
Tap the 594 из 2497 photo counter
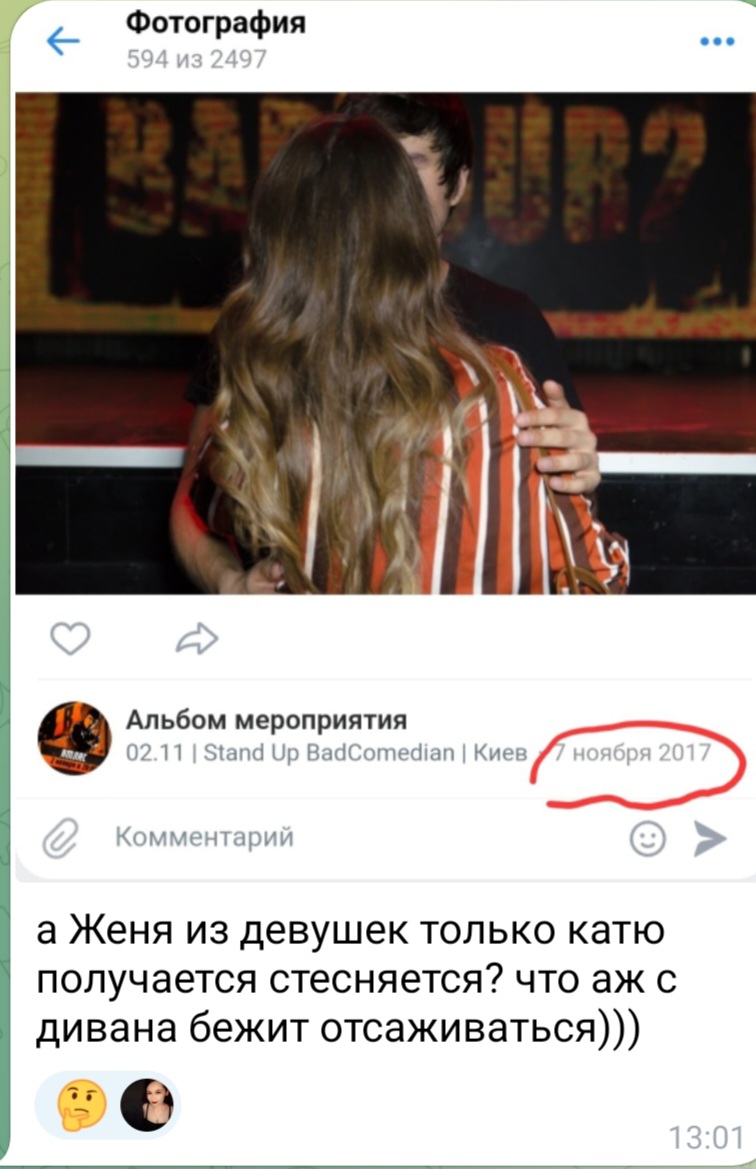pos(196,59)
